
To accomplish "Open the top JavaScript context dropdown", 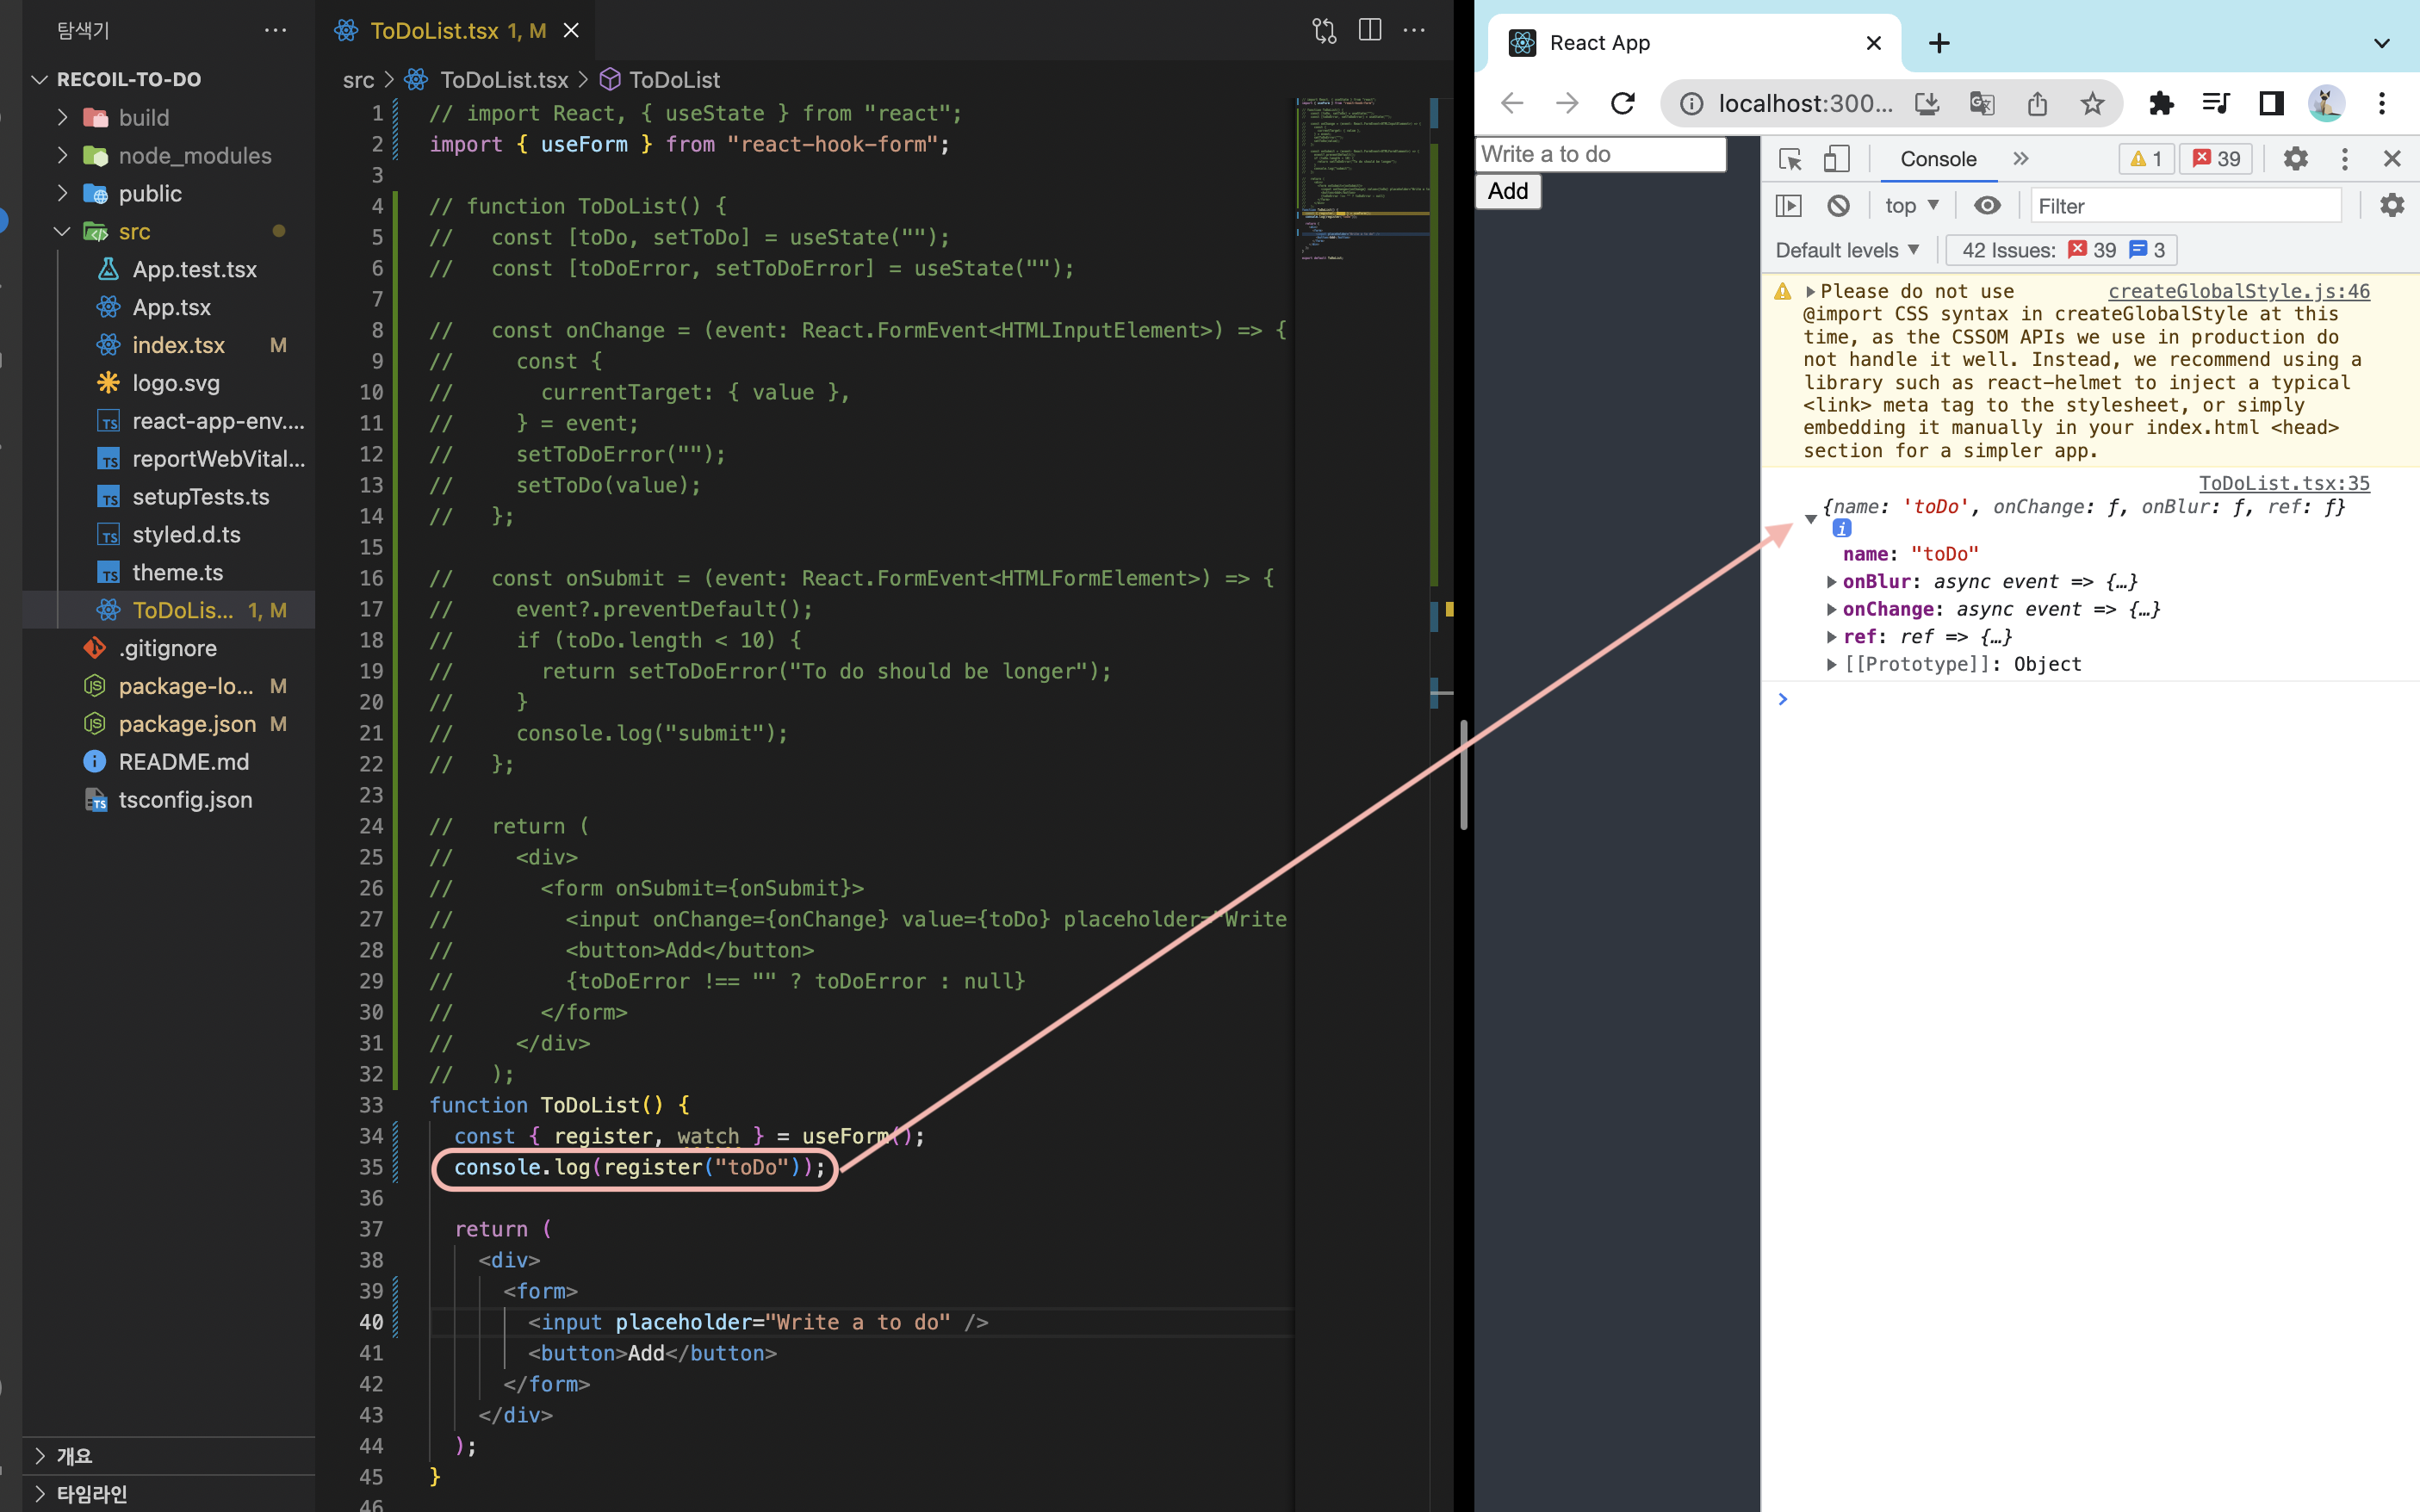I will pos(1911,206).
